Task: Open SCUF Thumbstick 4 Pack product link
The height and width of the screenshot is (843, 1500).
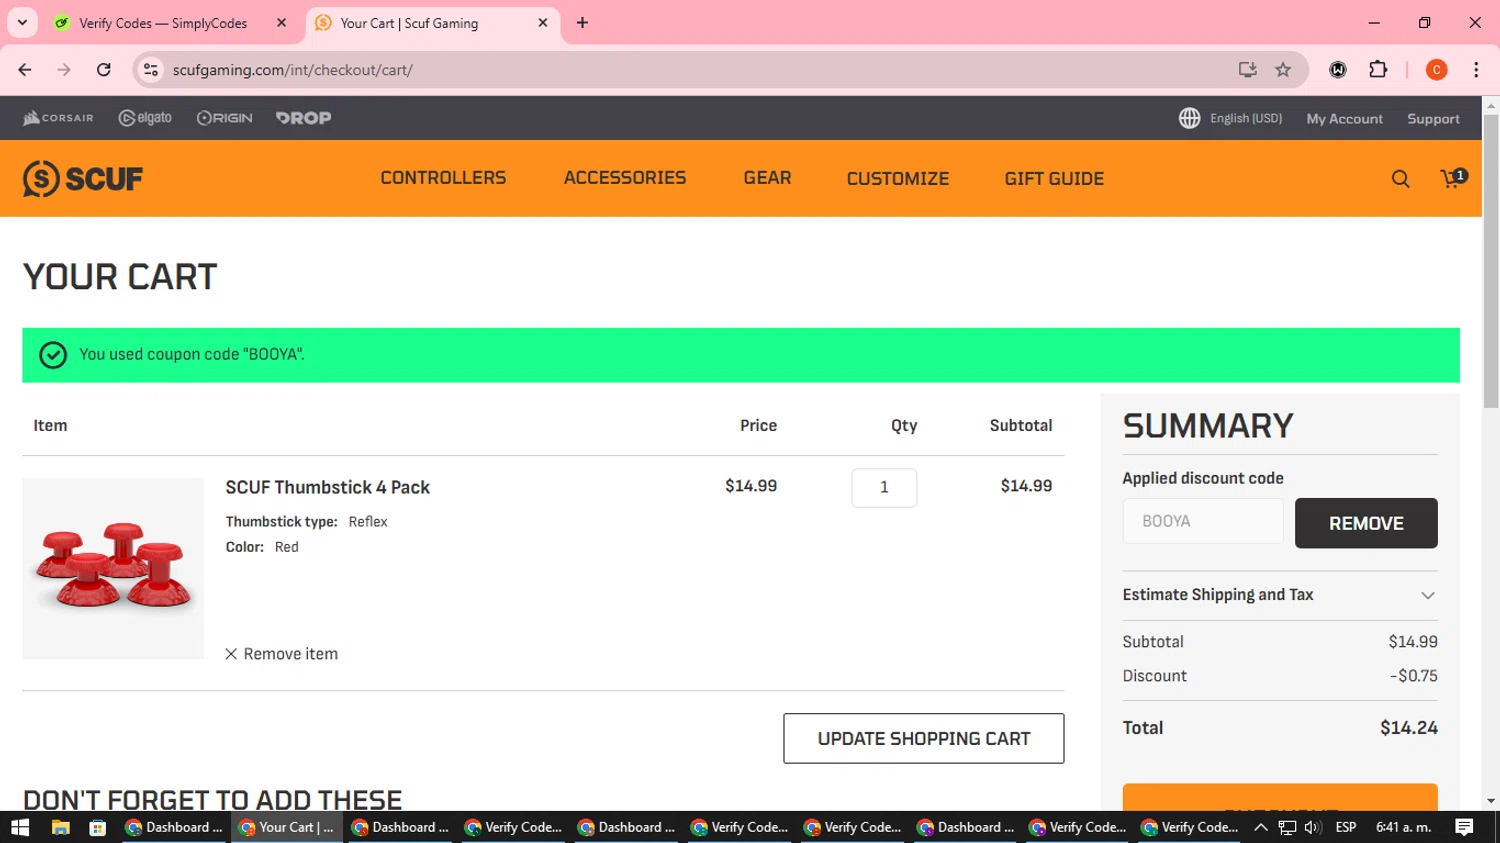Action: 327,487
